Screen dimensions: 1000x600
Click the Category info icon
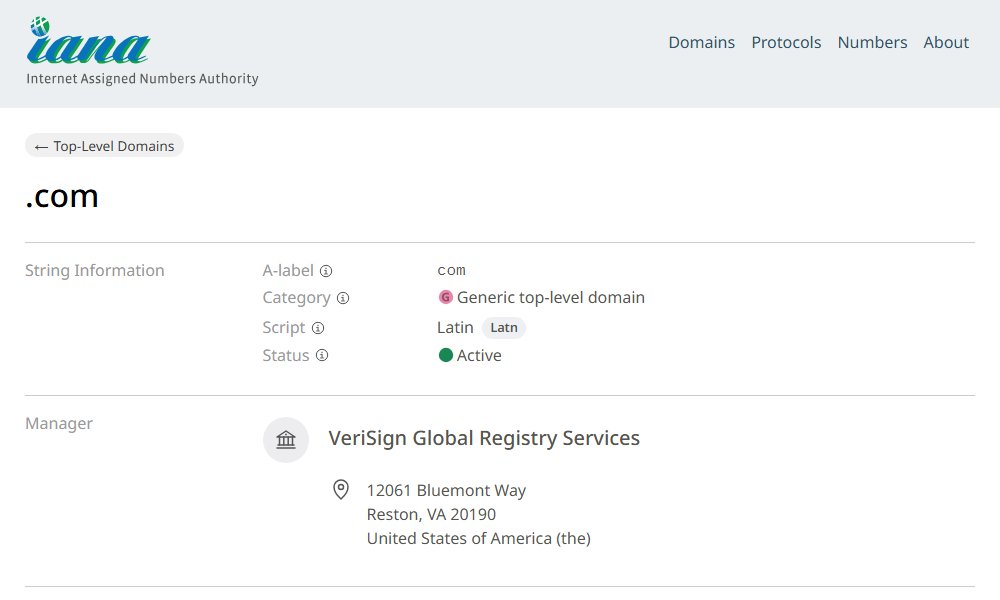pos(343,298)
